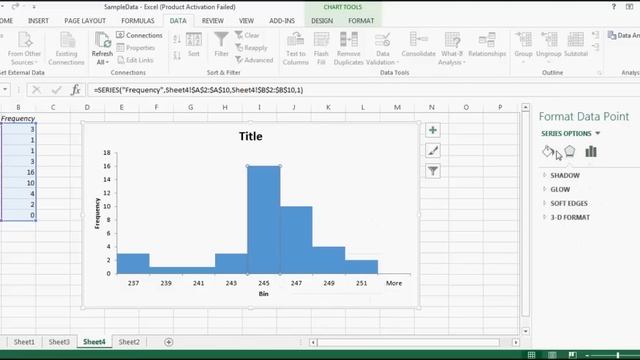This screenshot has height=360, width=640.
Task: Open the Chart Tools DESIGN tab
Action: pos(322,20)
